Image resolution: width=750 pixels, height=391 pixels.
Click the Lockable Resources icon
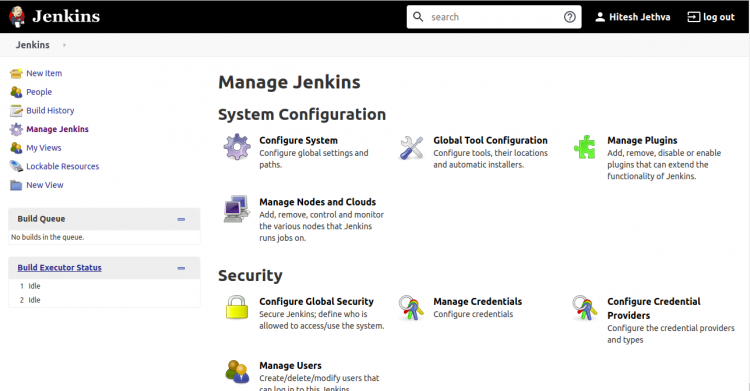[x=16, y=167]
